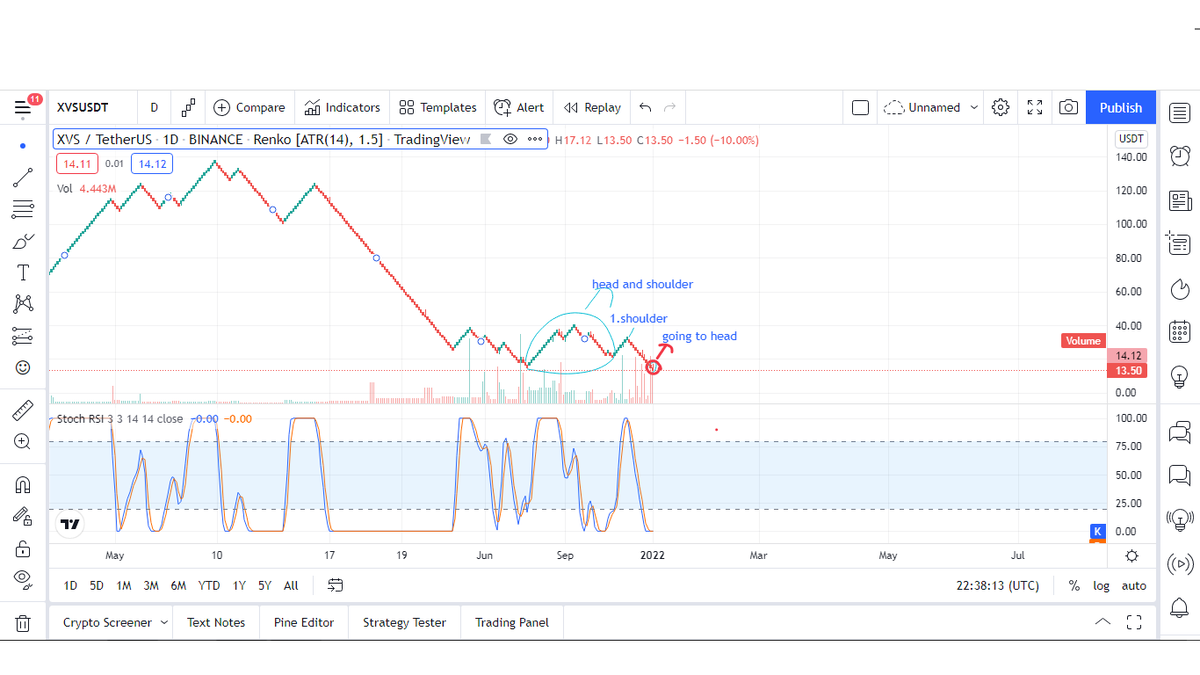Toggle log scale on price axis
This screenshot has height=675, width=1200.
pos(1101,586)
